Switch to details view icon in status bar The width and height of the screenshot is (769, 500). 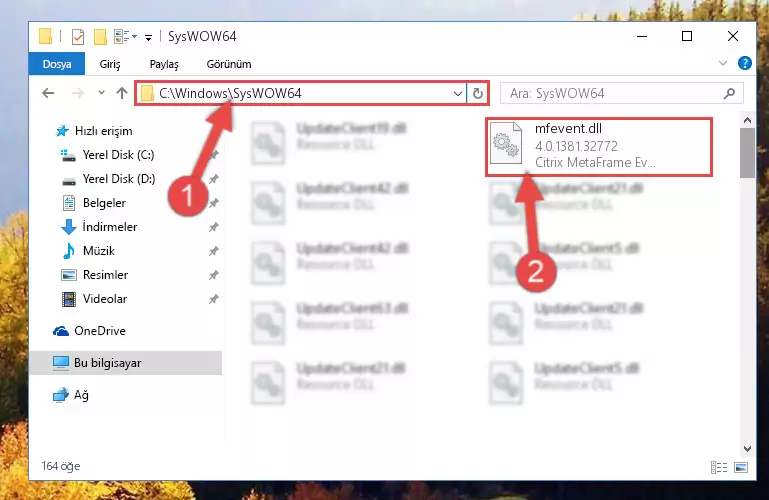click(x=718, y=467)
